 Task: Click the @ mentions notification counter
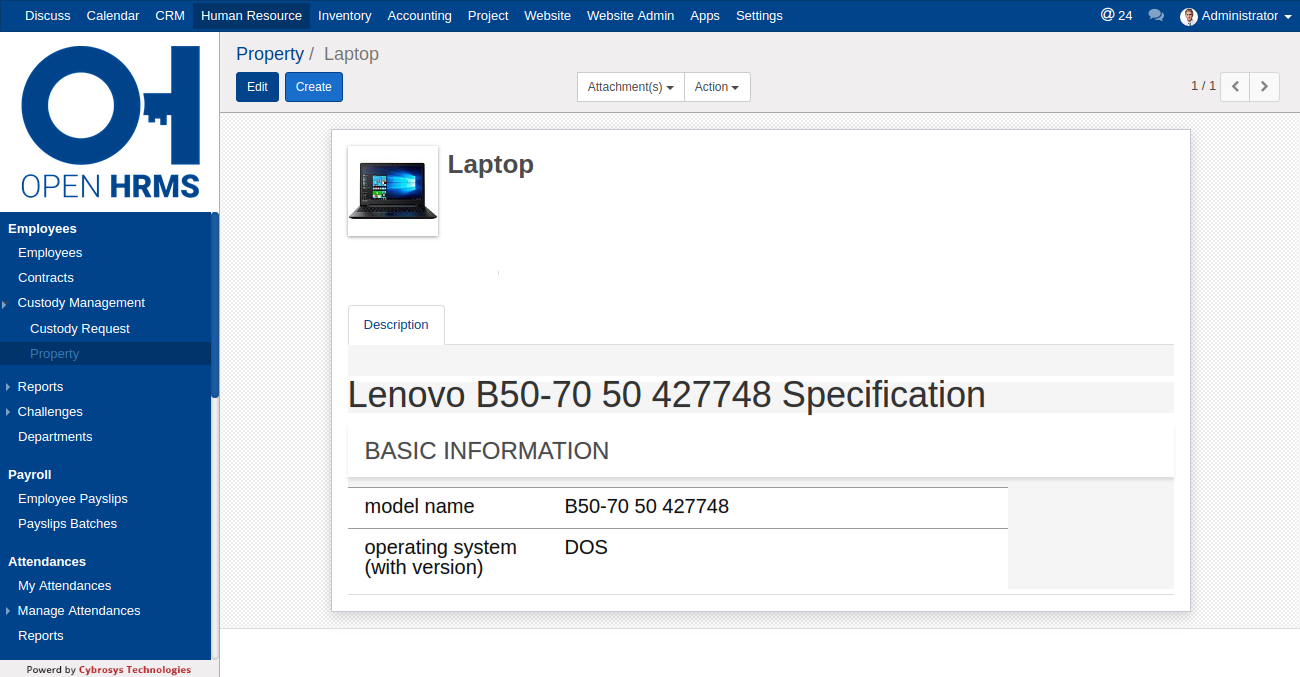(1116, 16)
